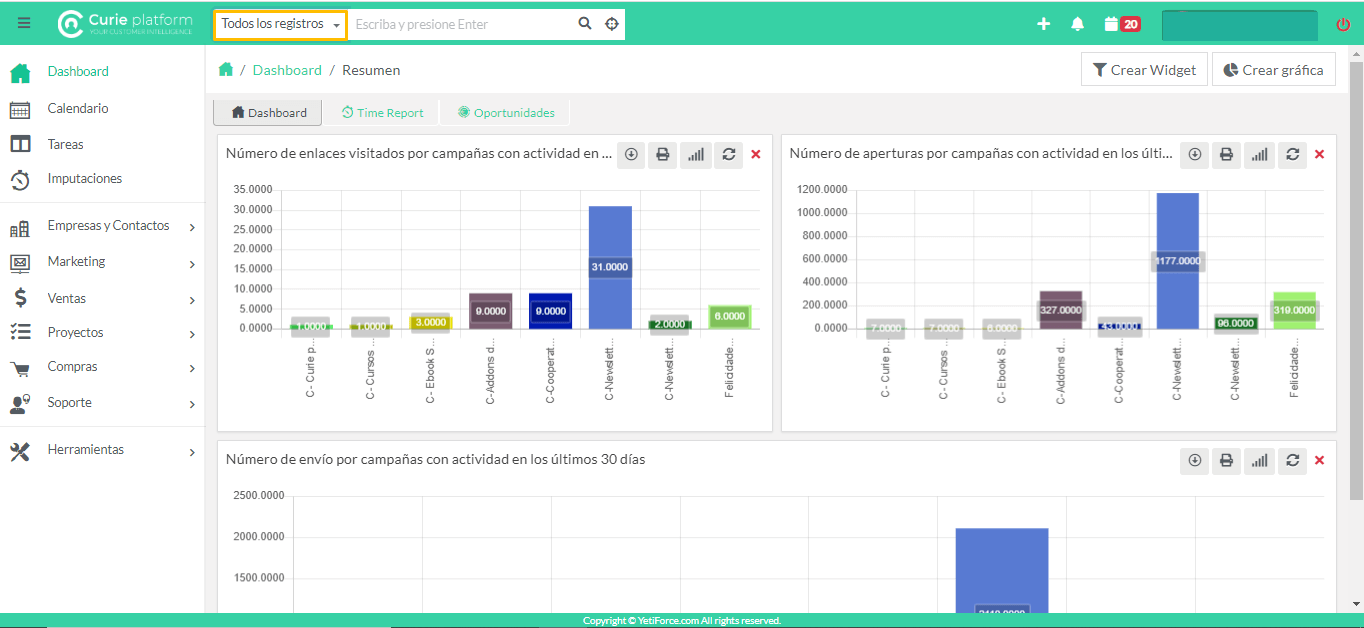Click the 'Resumen' breadcrumb text
Screen dimensions: 1364x628
click(371, 70)
